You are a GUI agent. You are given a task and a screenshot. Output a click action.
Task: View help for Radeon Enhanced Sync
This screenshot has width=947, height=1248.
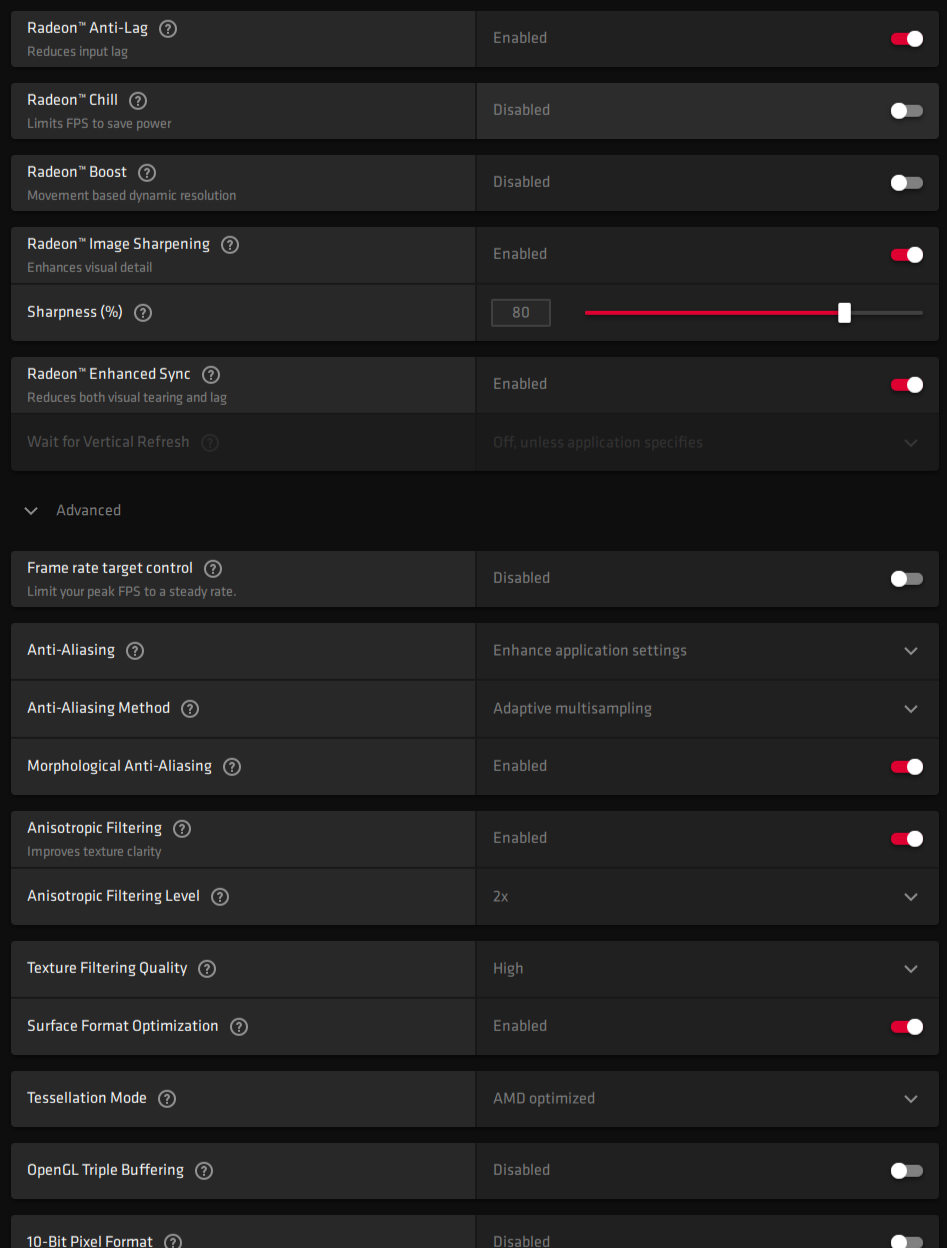(210, 375)
